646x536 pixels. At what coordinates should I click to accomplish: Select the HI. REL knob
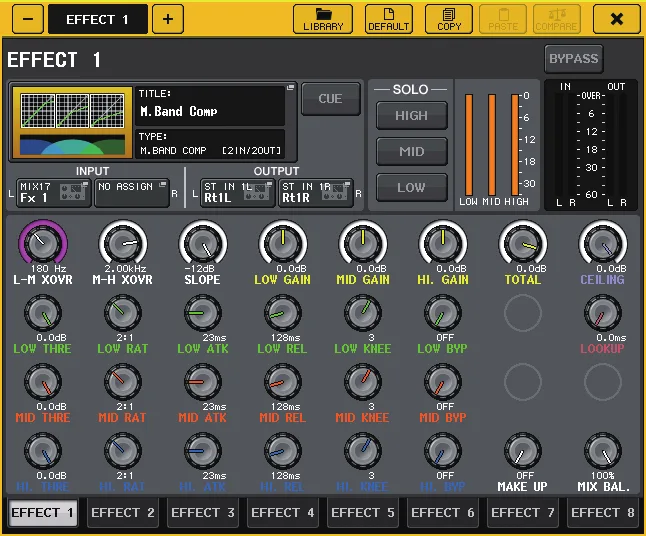[x=283, y=451]
